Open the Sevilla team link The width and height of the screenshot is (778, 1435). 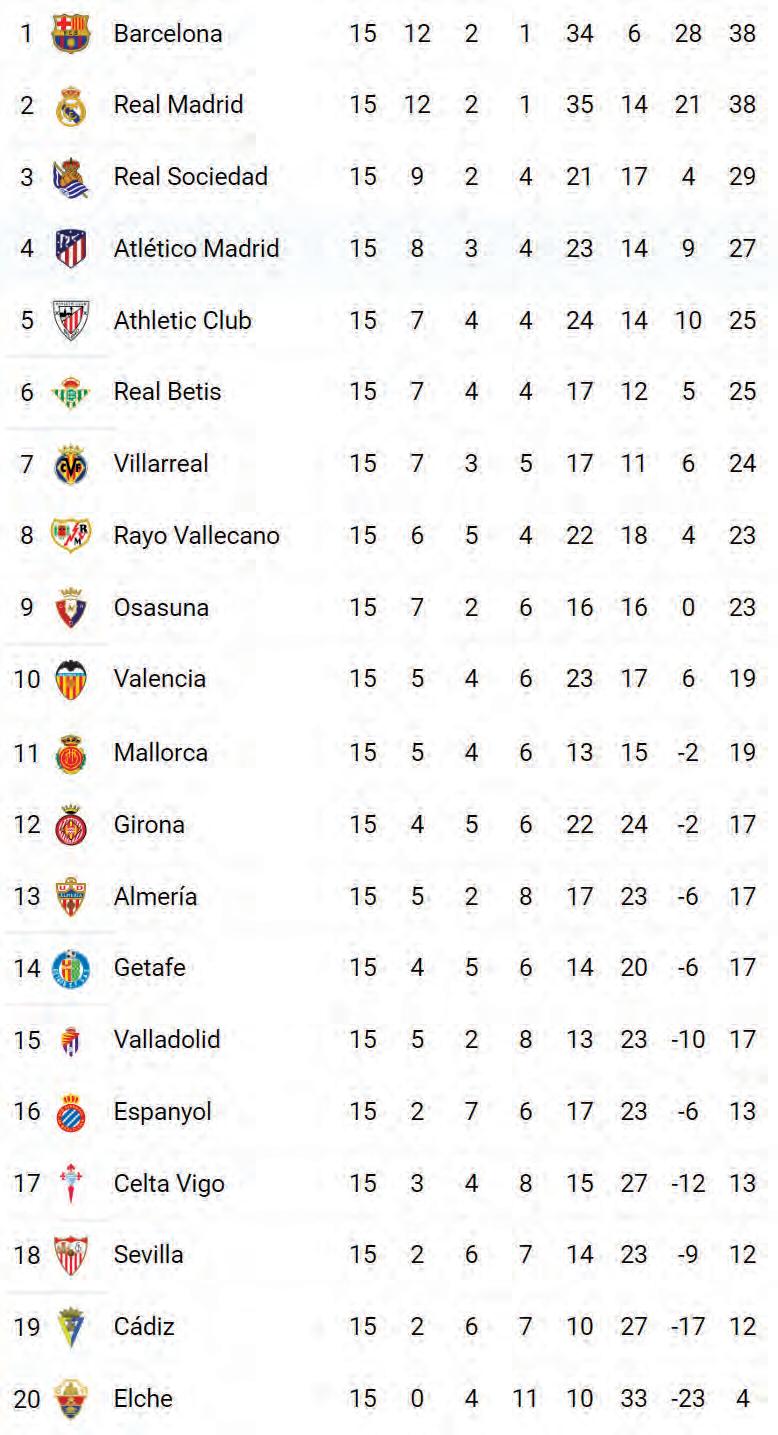(x=148, y=1254)
